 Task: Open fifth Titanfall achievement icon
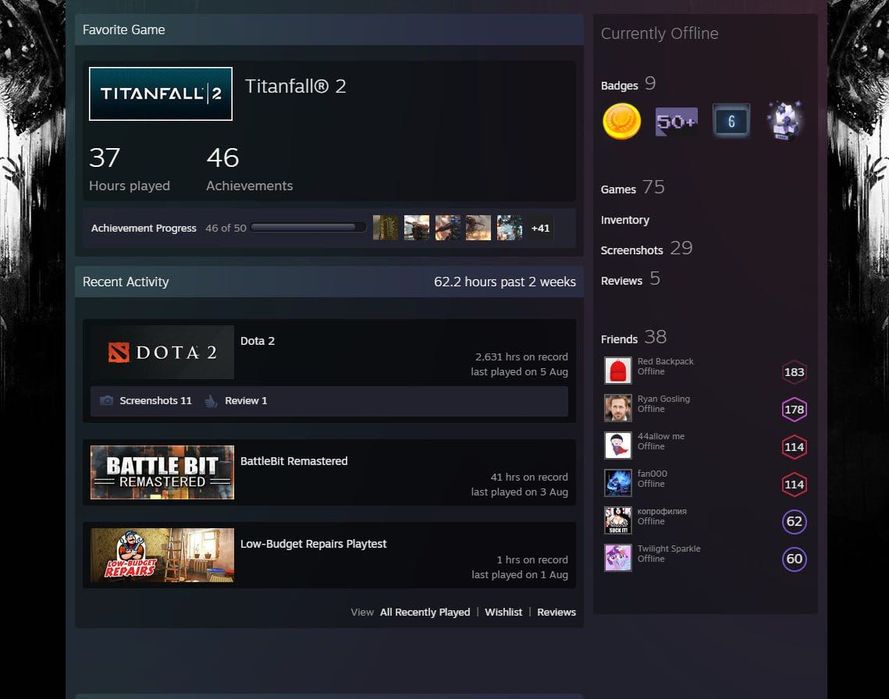coord(509,228)
